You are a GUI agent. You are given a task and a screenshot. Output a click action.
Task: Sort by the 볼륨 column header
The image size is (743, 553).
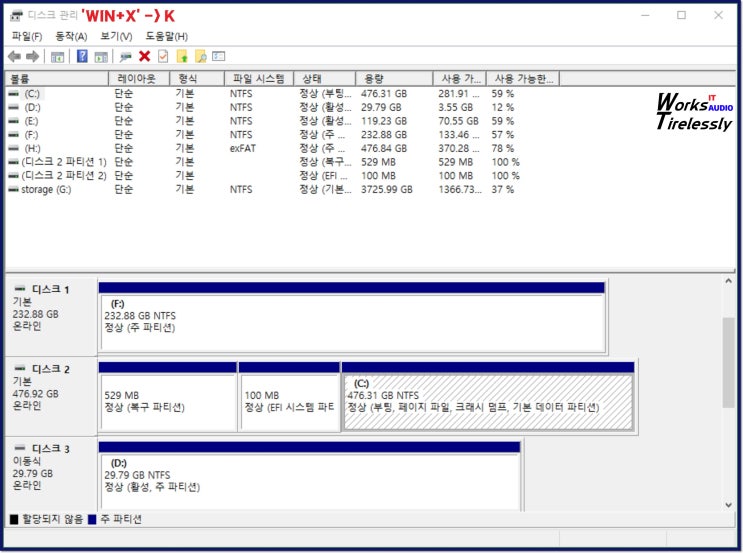pyautogui.click(x=56, y=79)
